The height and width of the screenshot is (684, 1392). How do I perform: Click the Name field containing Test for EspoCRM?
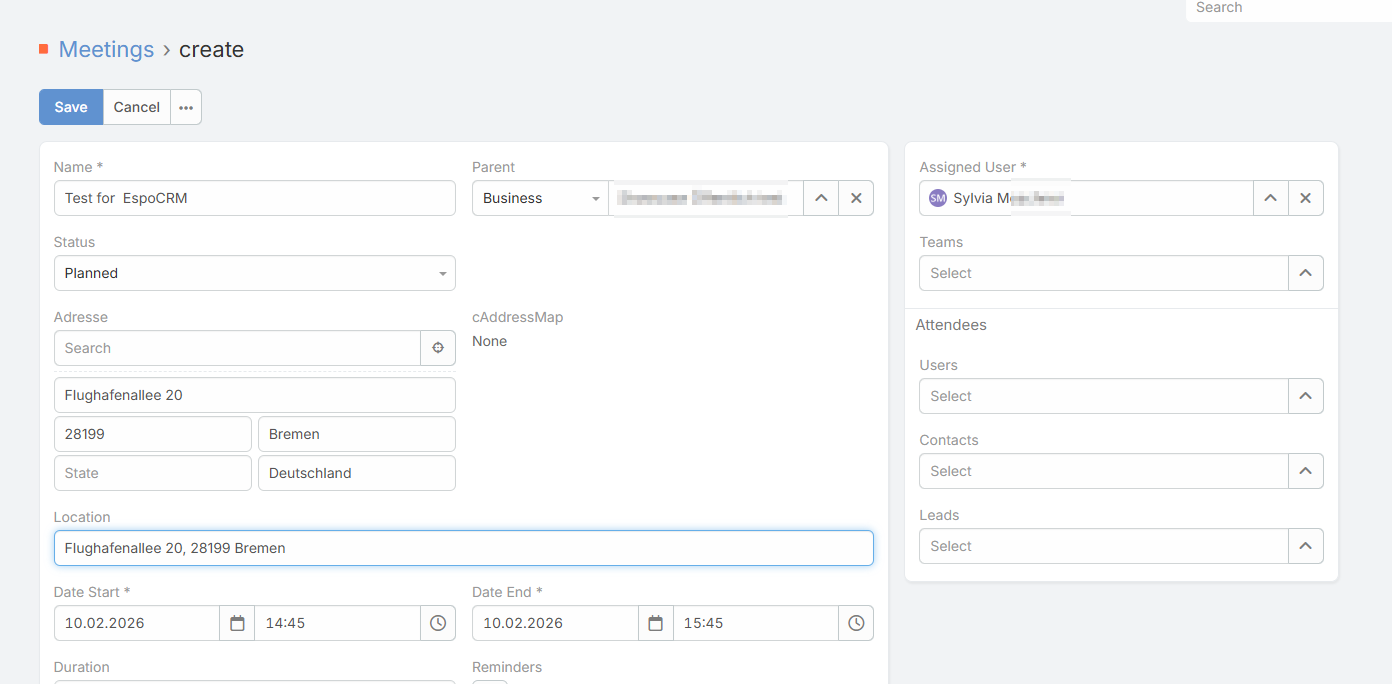(254, 198)
